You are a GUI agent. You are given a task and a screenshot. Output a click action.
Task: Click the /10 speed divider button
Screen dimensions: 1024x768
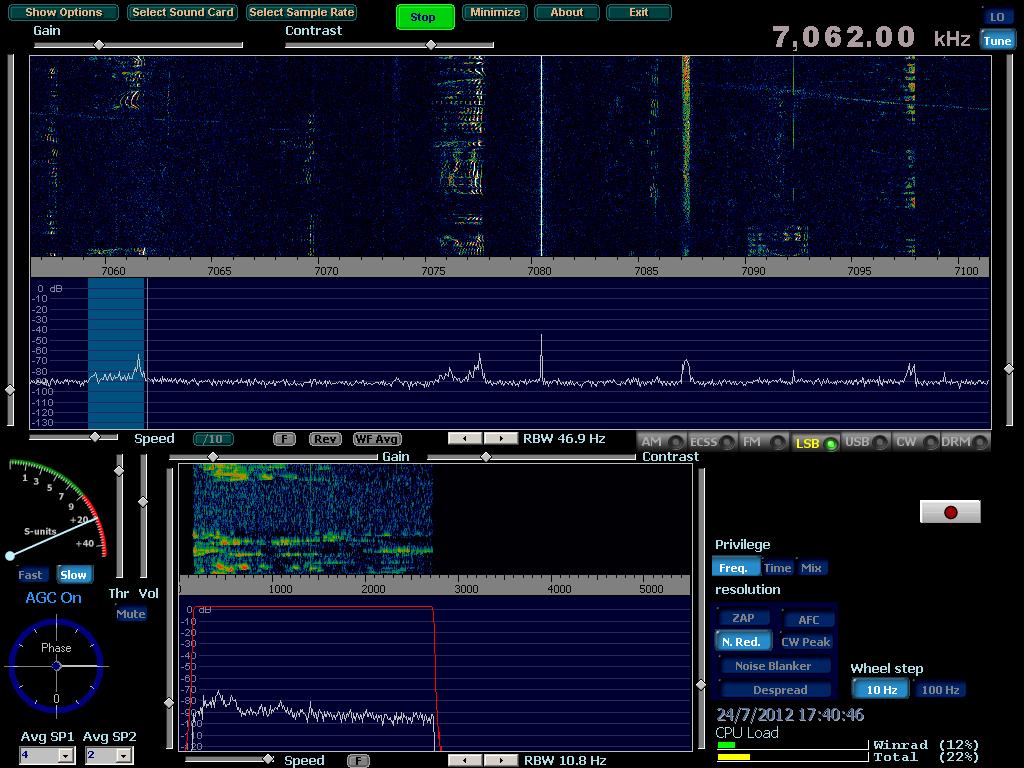(x=213, y=439)
